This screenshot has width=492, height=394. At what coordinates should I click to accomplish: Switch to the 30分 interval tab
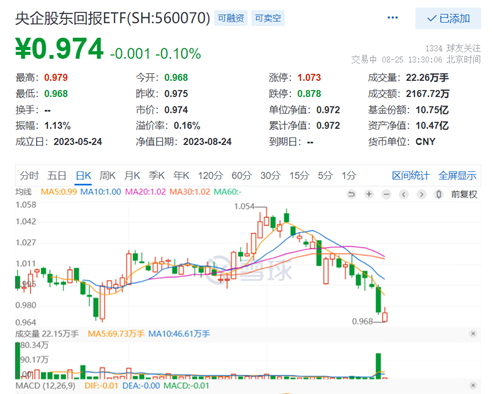pos(270,175)
